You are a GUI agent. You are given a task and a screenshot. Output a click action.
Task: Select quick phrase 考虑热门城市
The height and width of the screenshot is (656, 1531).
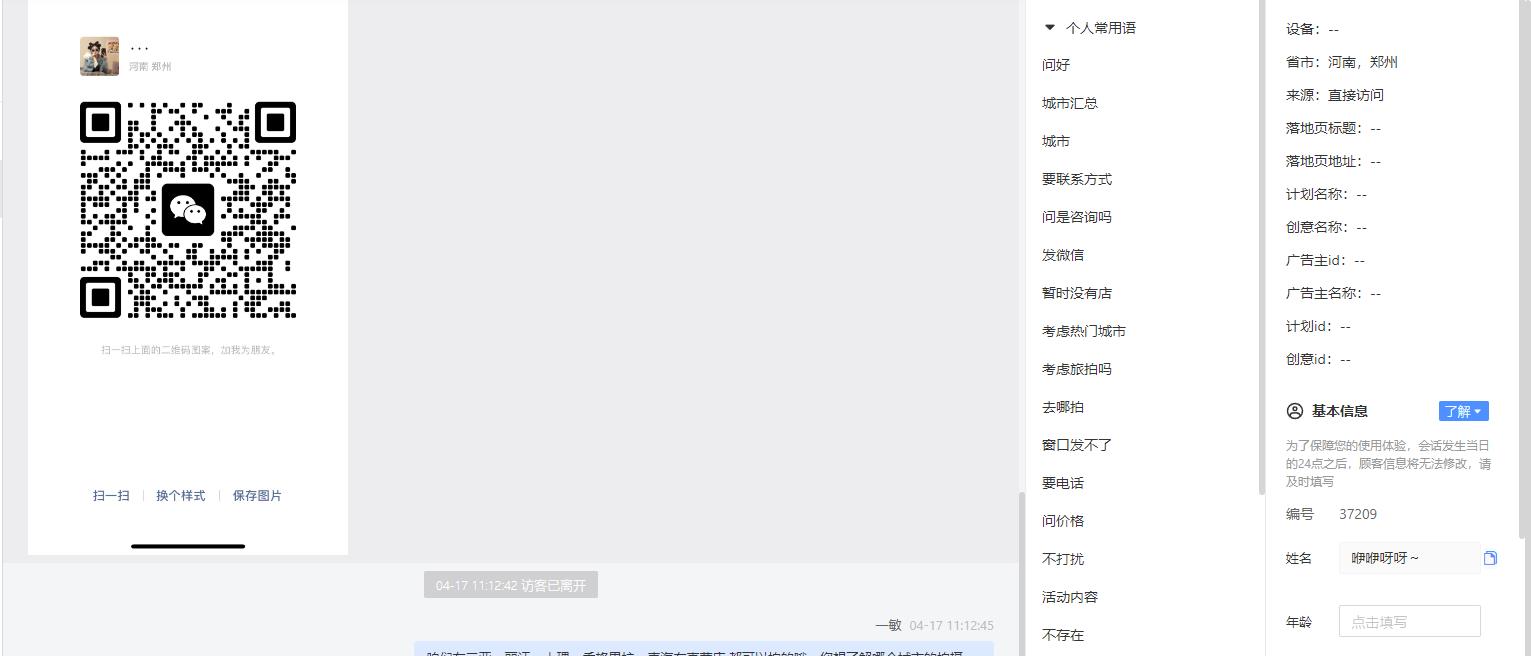coord(1084,331)
